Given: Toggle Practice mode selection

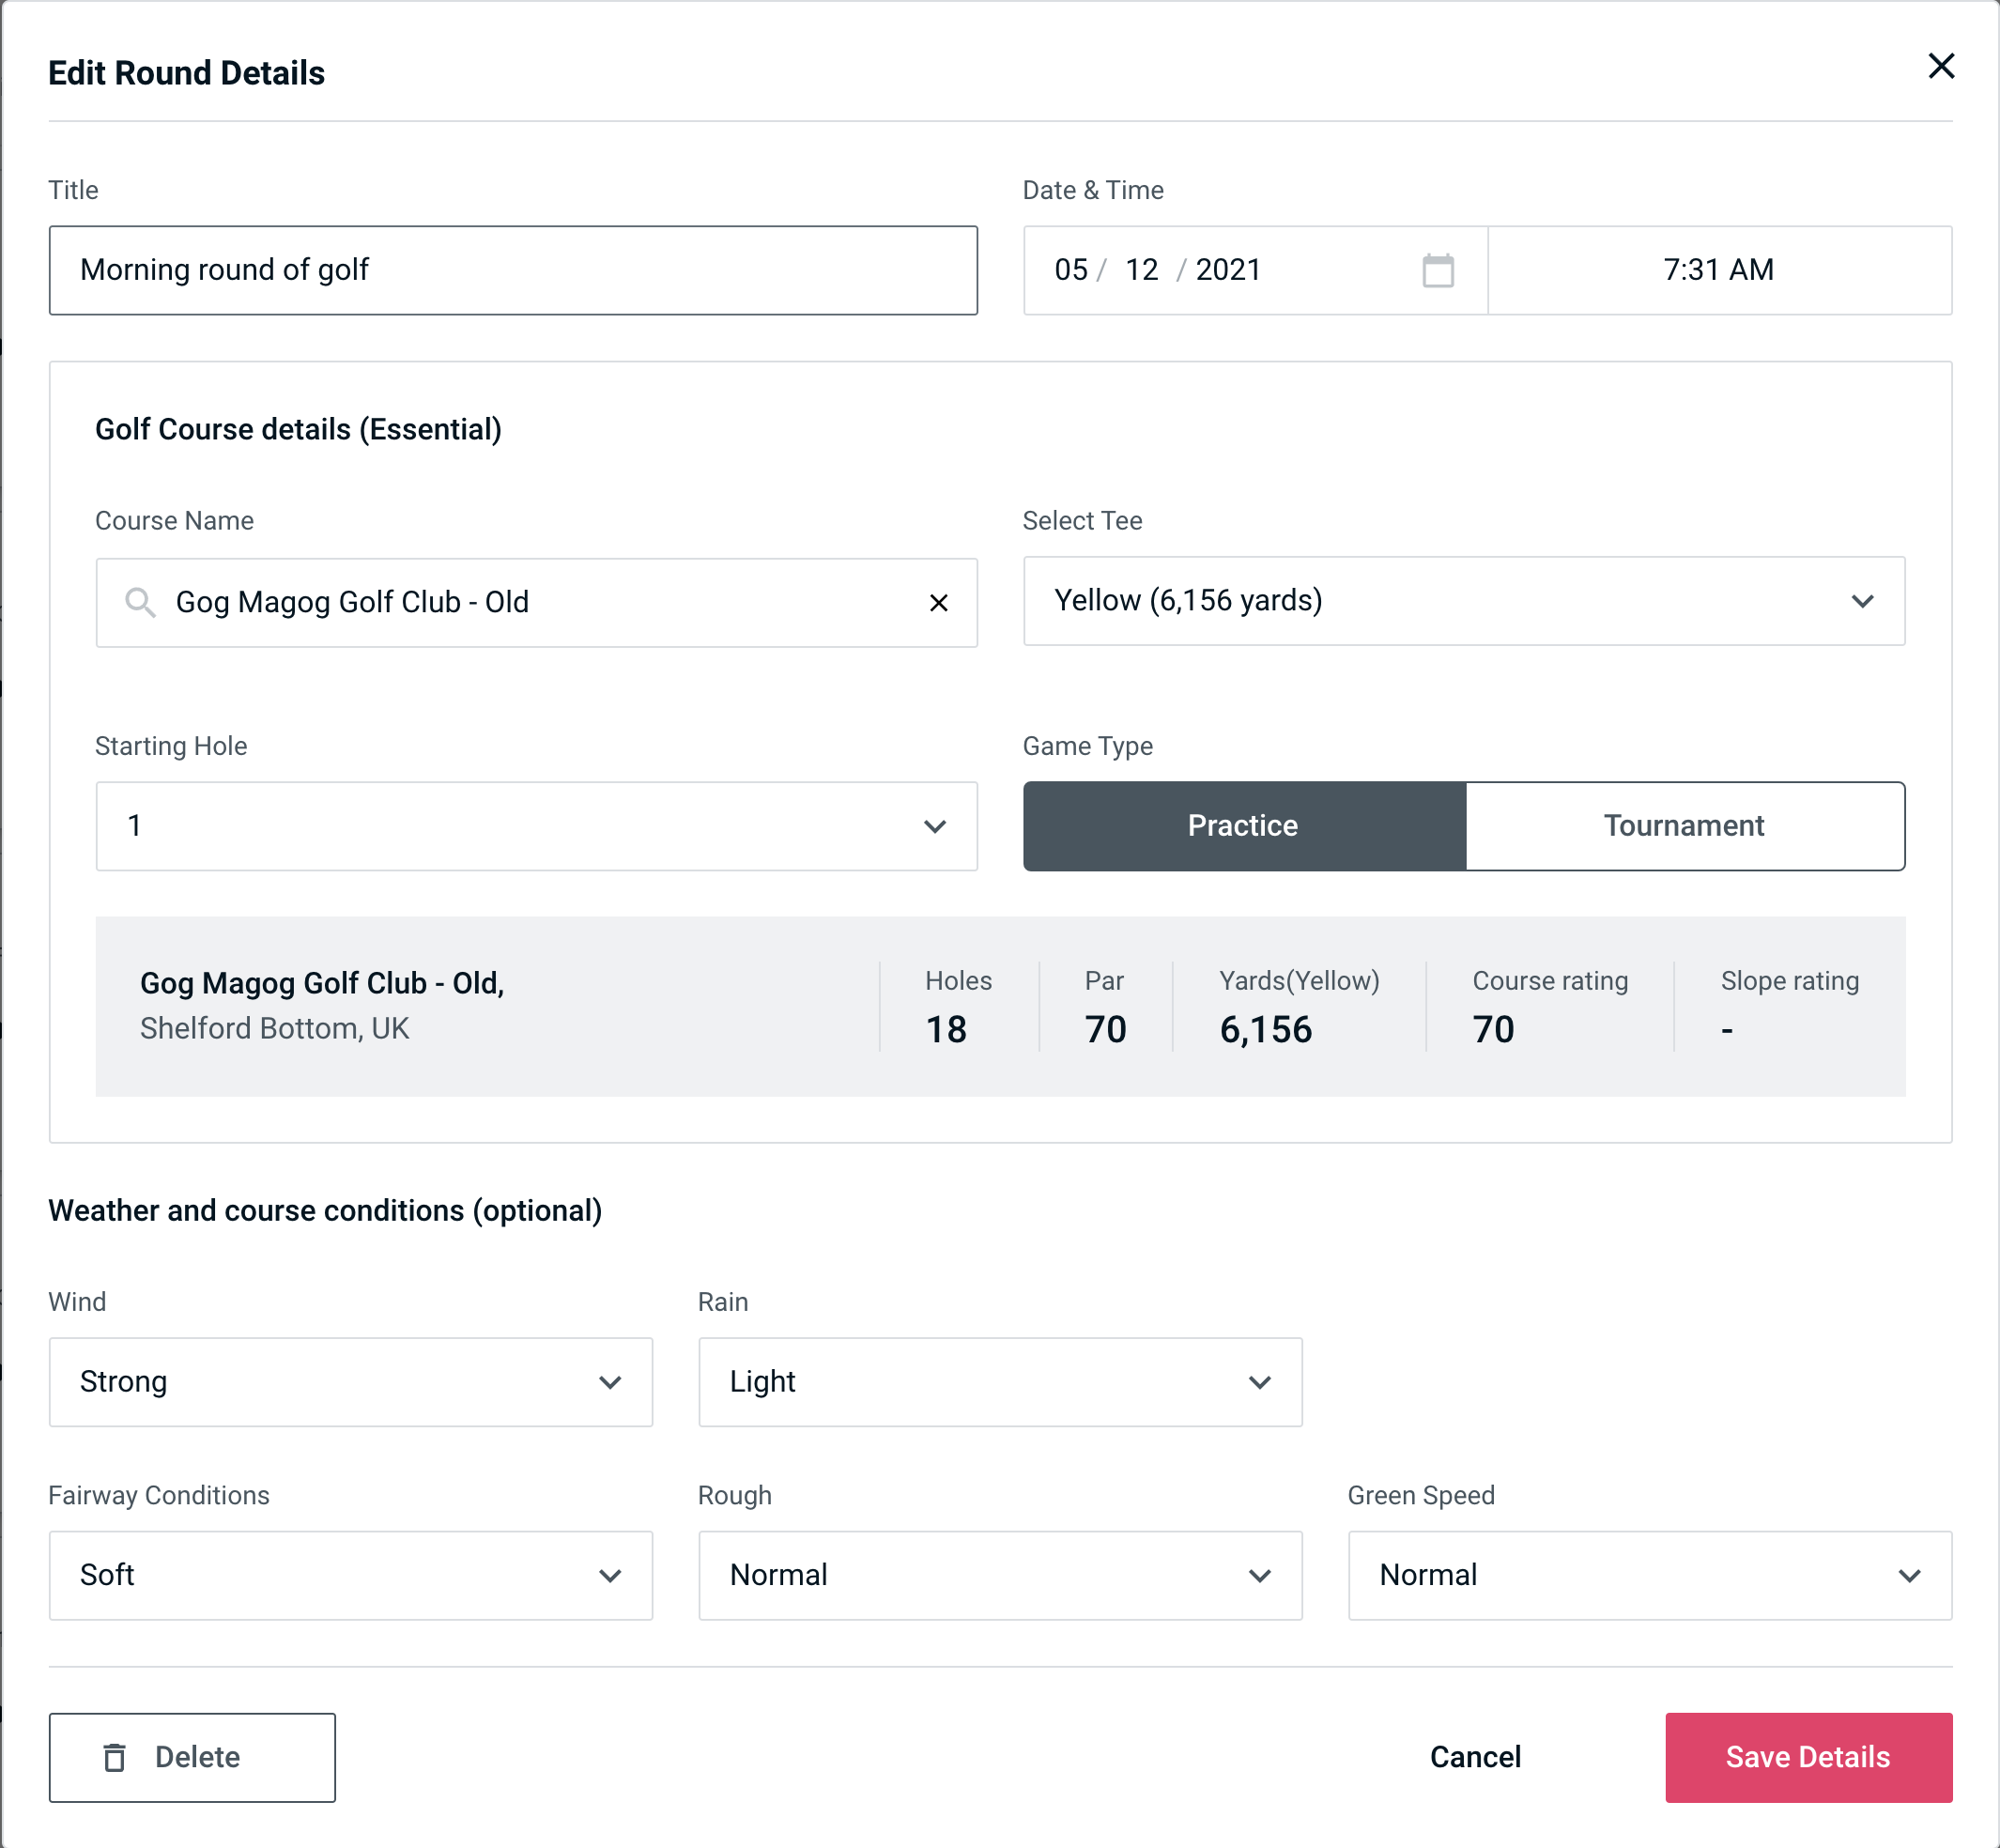Looking at the screenshot, I should pyautogui.click(x=1242, y=825).
